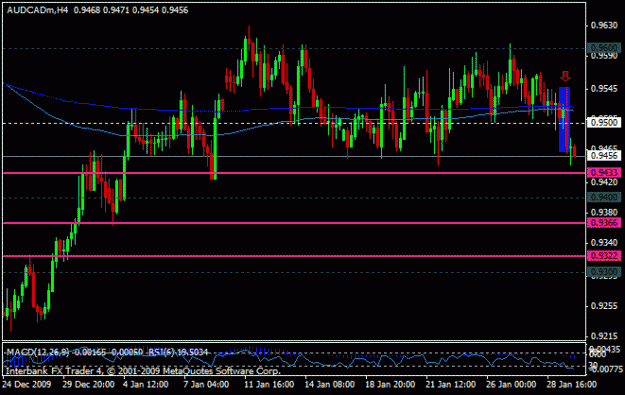Viewport: 625px width, 395px height.
Task: Click the -0.00775 indicator scale value
Action: coord(605,369)
